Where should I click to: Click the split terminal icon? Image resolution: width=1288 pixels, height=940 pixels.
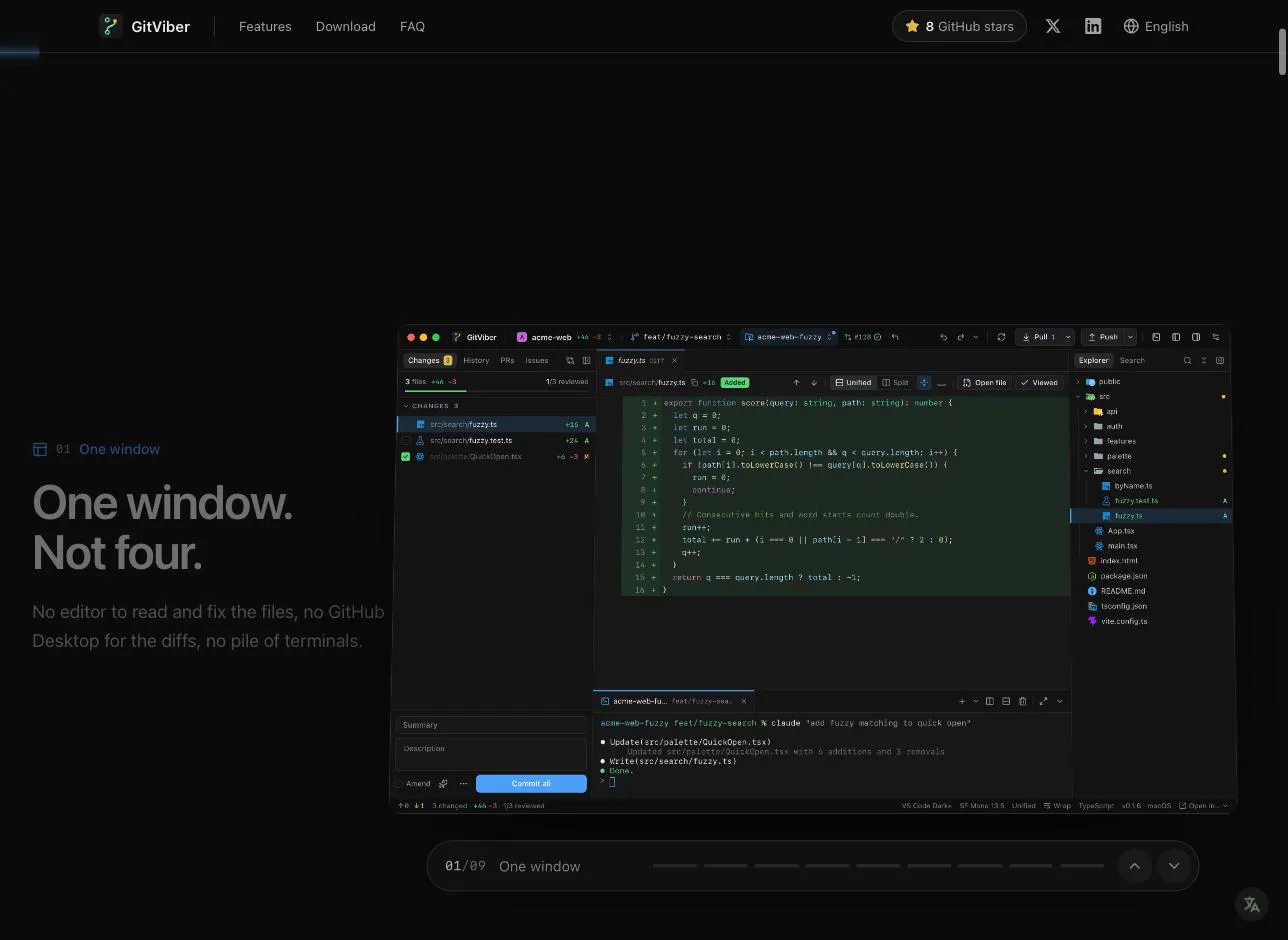[990, 701]
